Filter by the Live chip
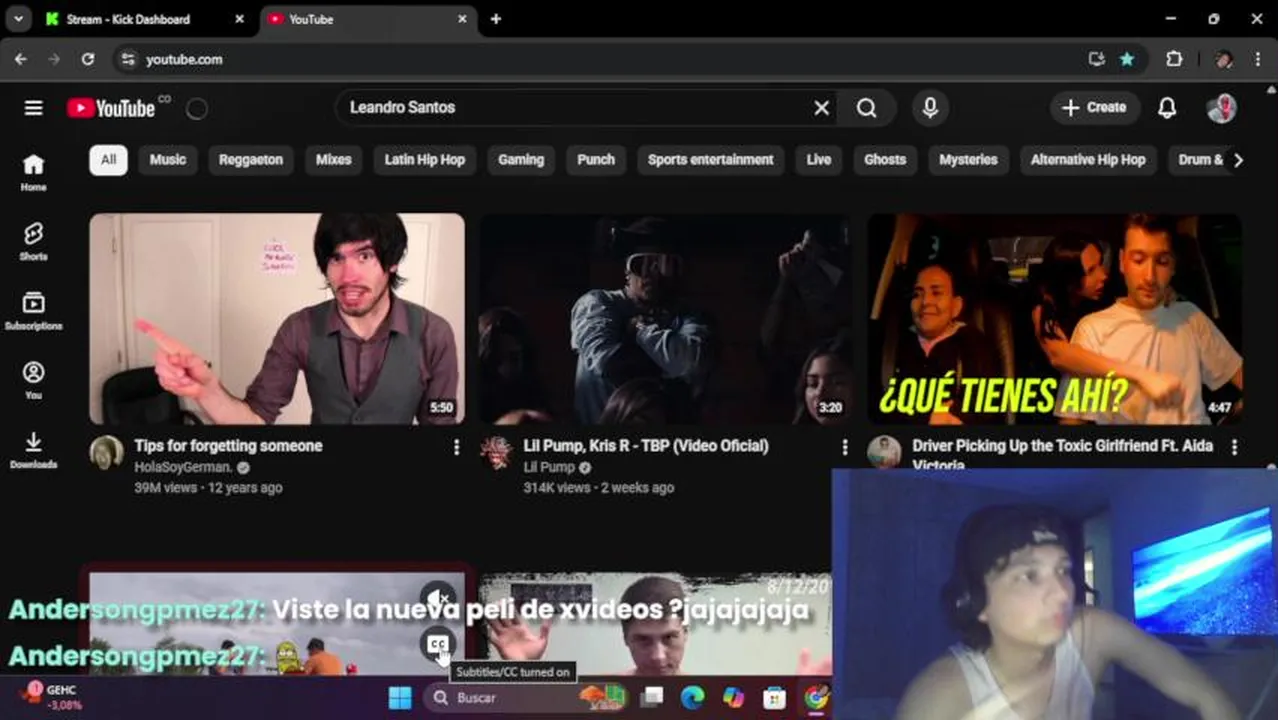Viewport: 1278px width, 720px height. [819, 160]
